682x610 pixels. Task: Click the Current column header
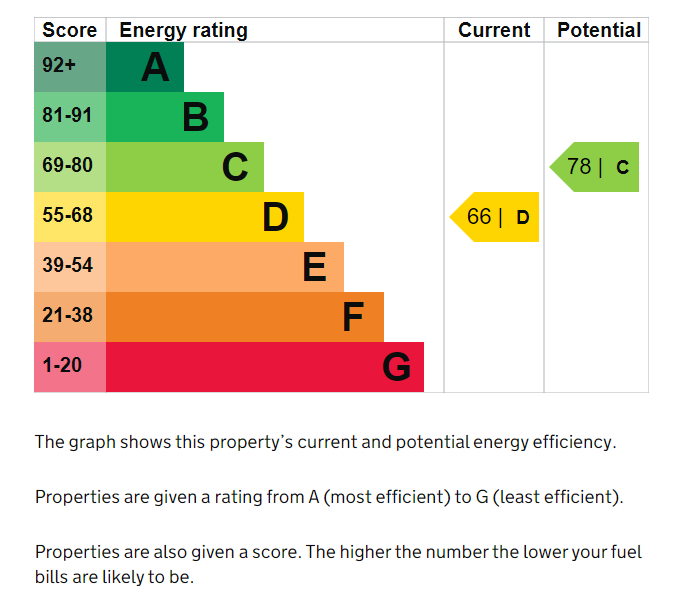click(494, 30)
